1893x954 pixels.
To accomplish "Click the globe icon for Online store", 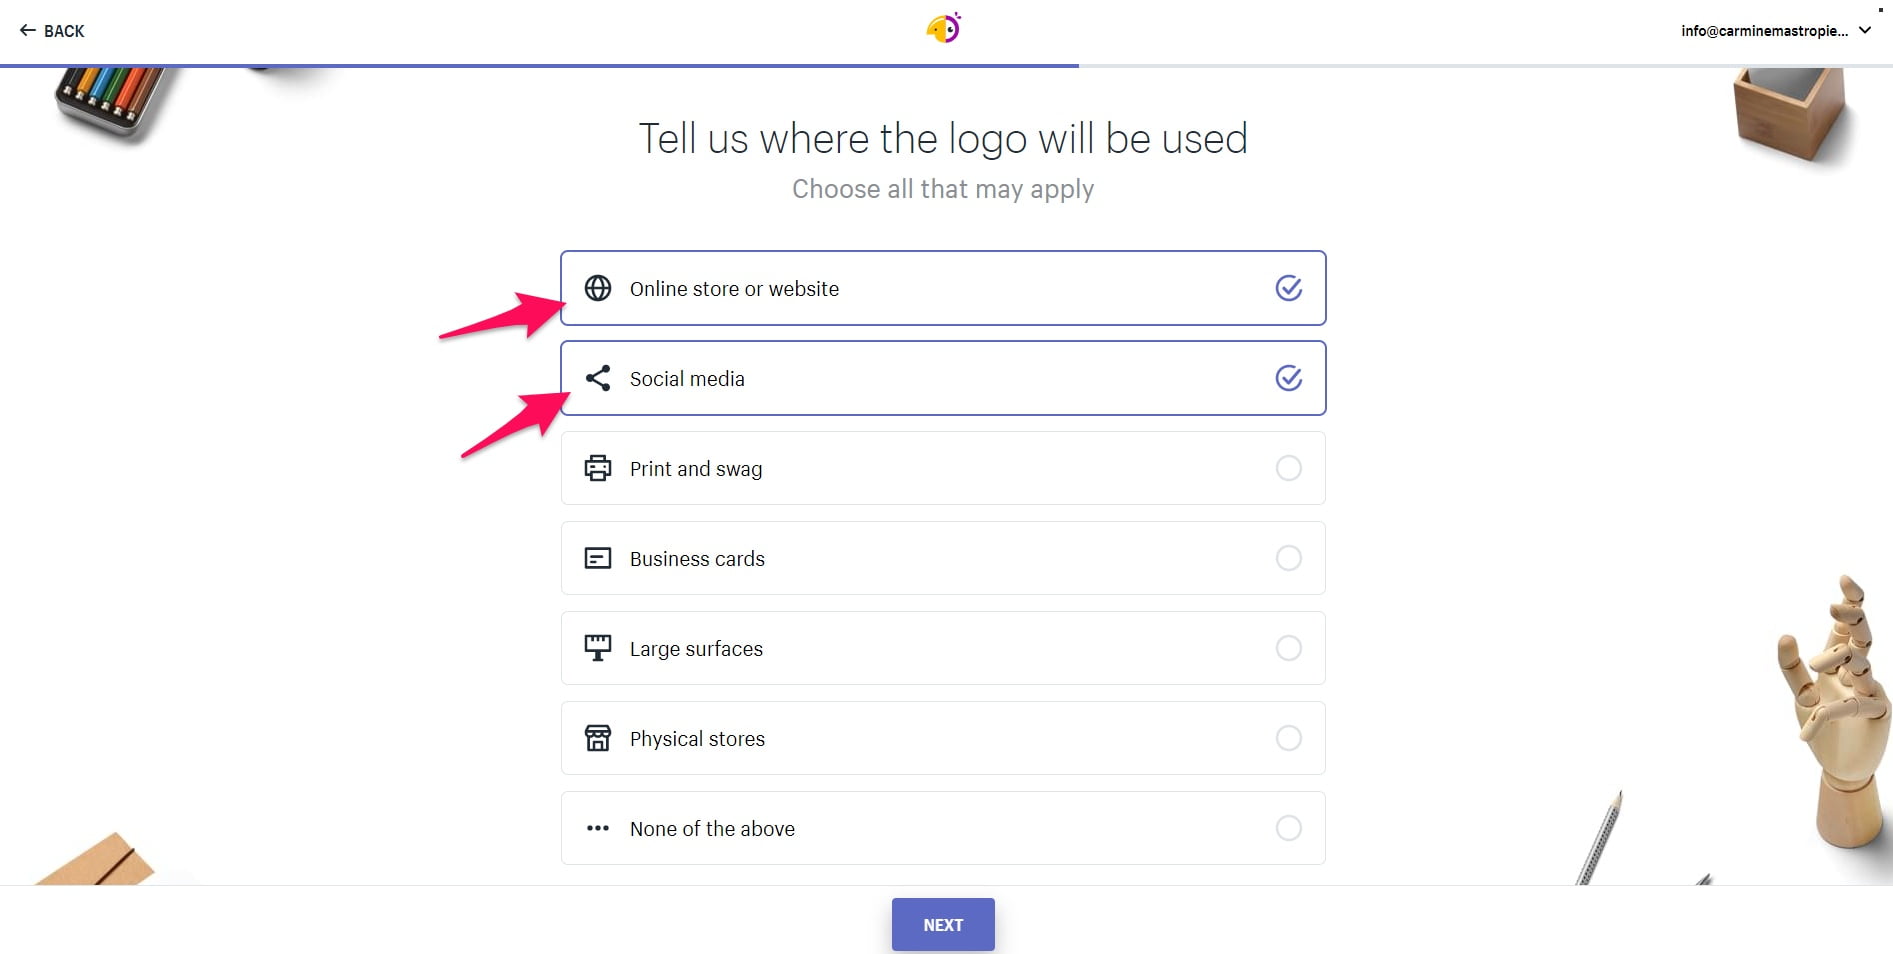I will (x=598, y=288).
